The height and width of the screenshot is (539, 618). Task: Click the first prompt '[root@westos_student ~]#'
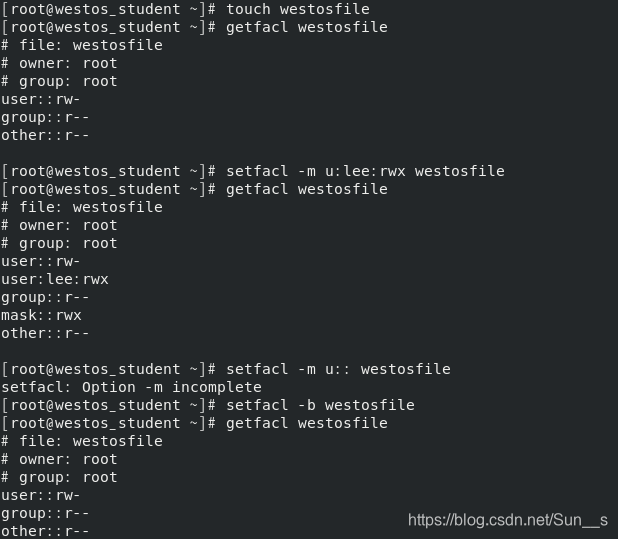pyautogui.click(x=109, y=9)
